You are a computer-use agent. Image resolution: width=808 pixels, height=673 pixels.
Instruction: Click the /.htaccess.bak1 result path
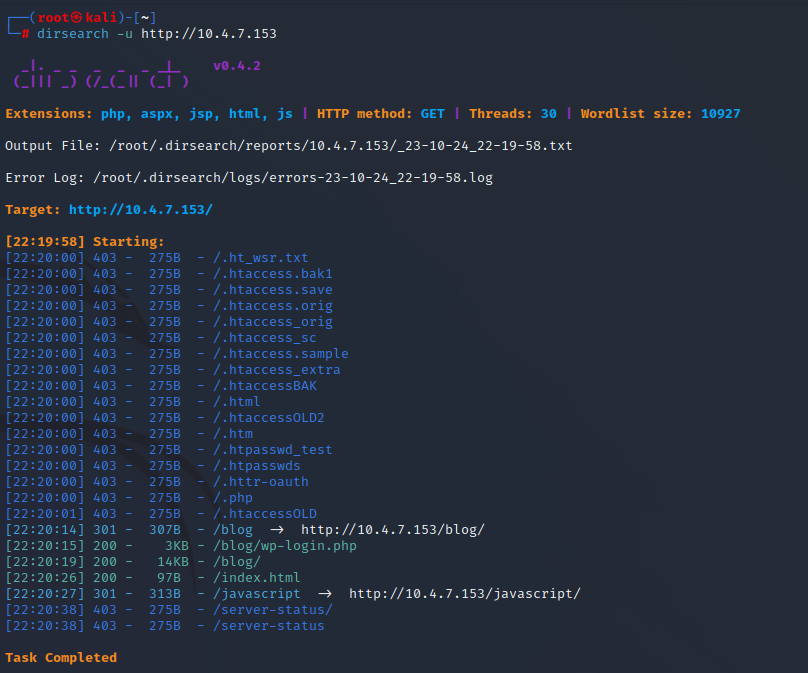(273, 274)
